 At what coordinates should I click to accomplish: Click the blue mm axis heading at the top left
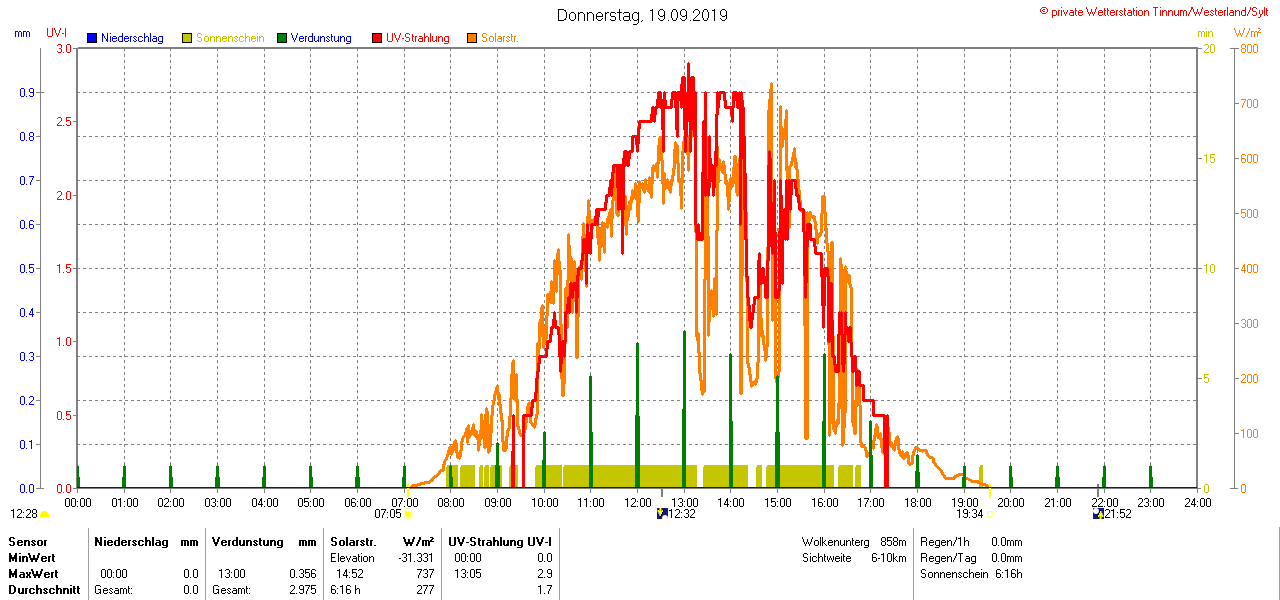pyautogui.click(x=22, y=33)
